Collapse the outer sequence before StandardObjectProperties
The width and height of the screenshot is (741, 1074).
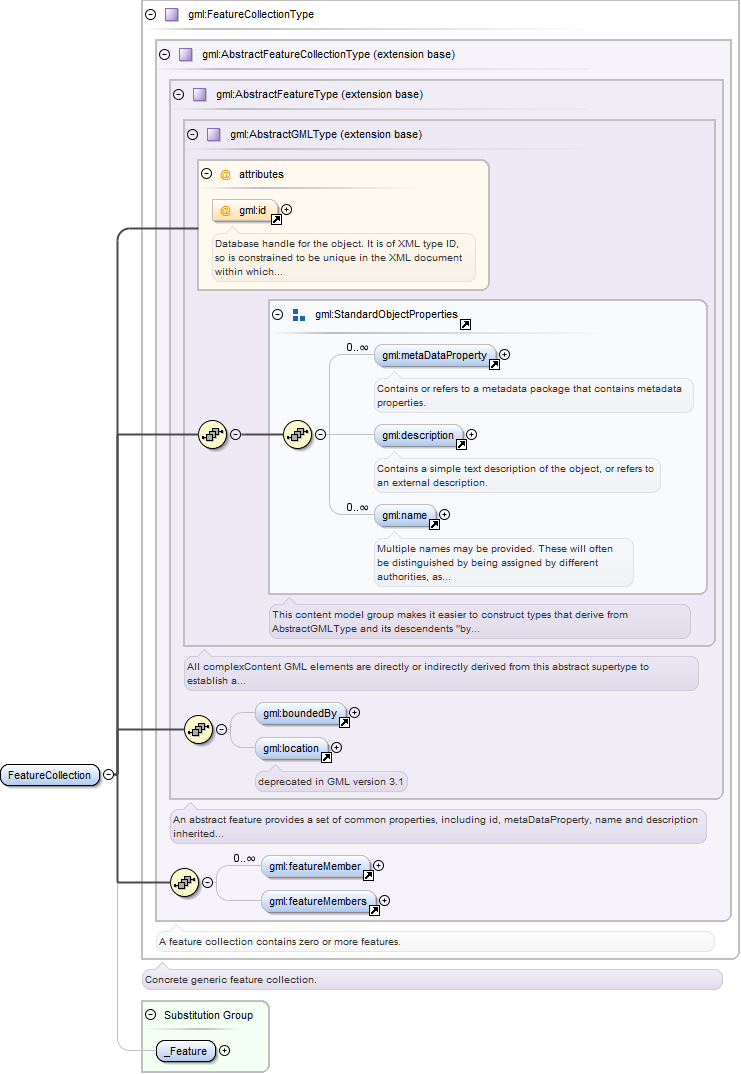pos(236,434)
